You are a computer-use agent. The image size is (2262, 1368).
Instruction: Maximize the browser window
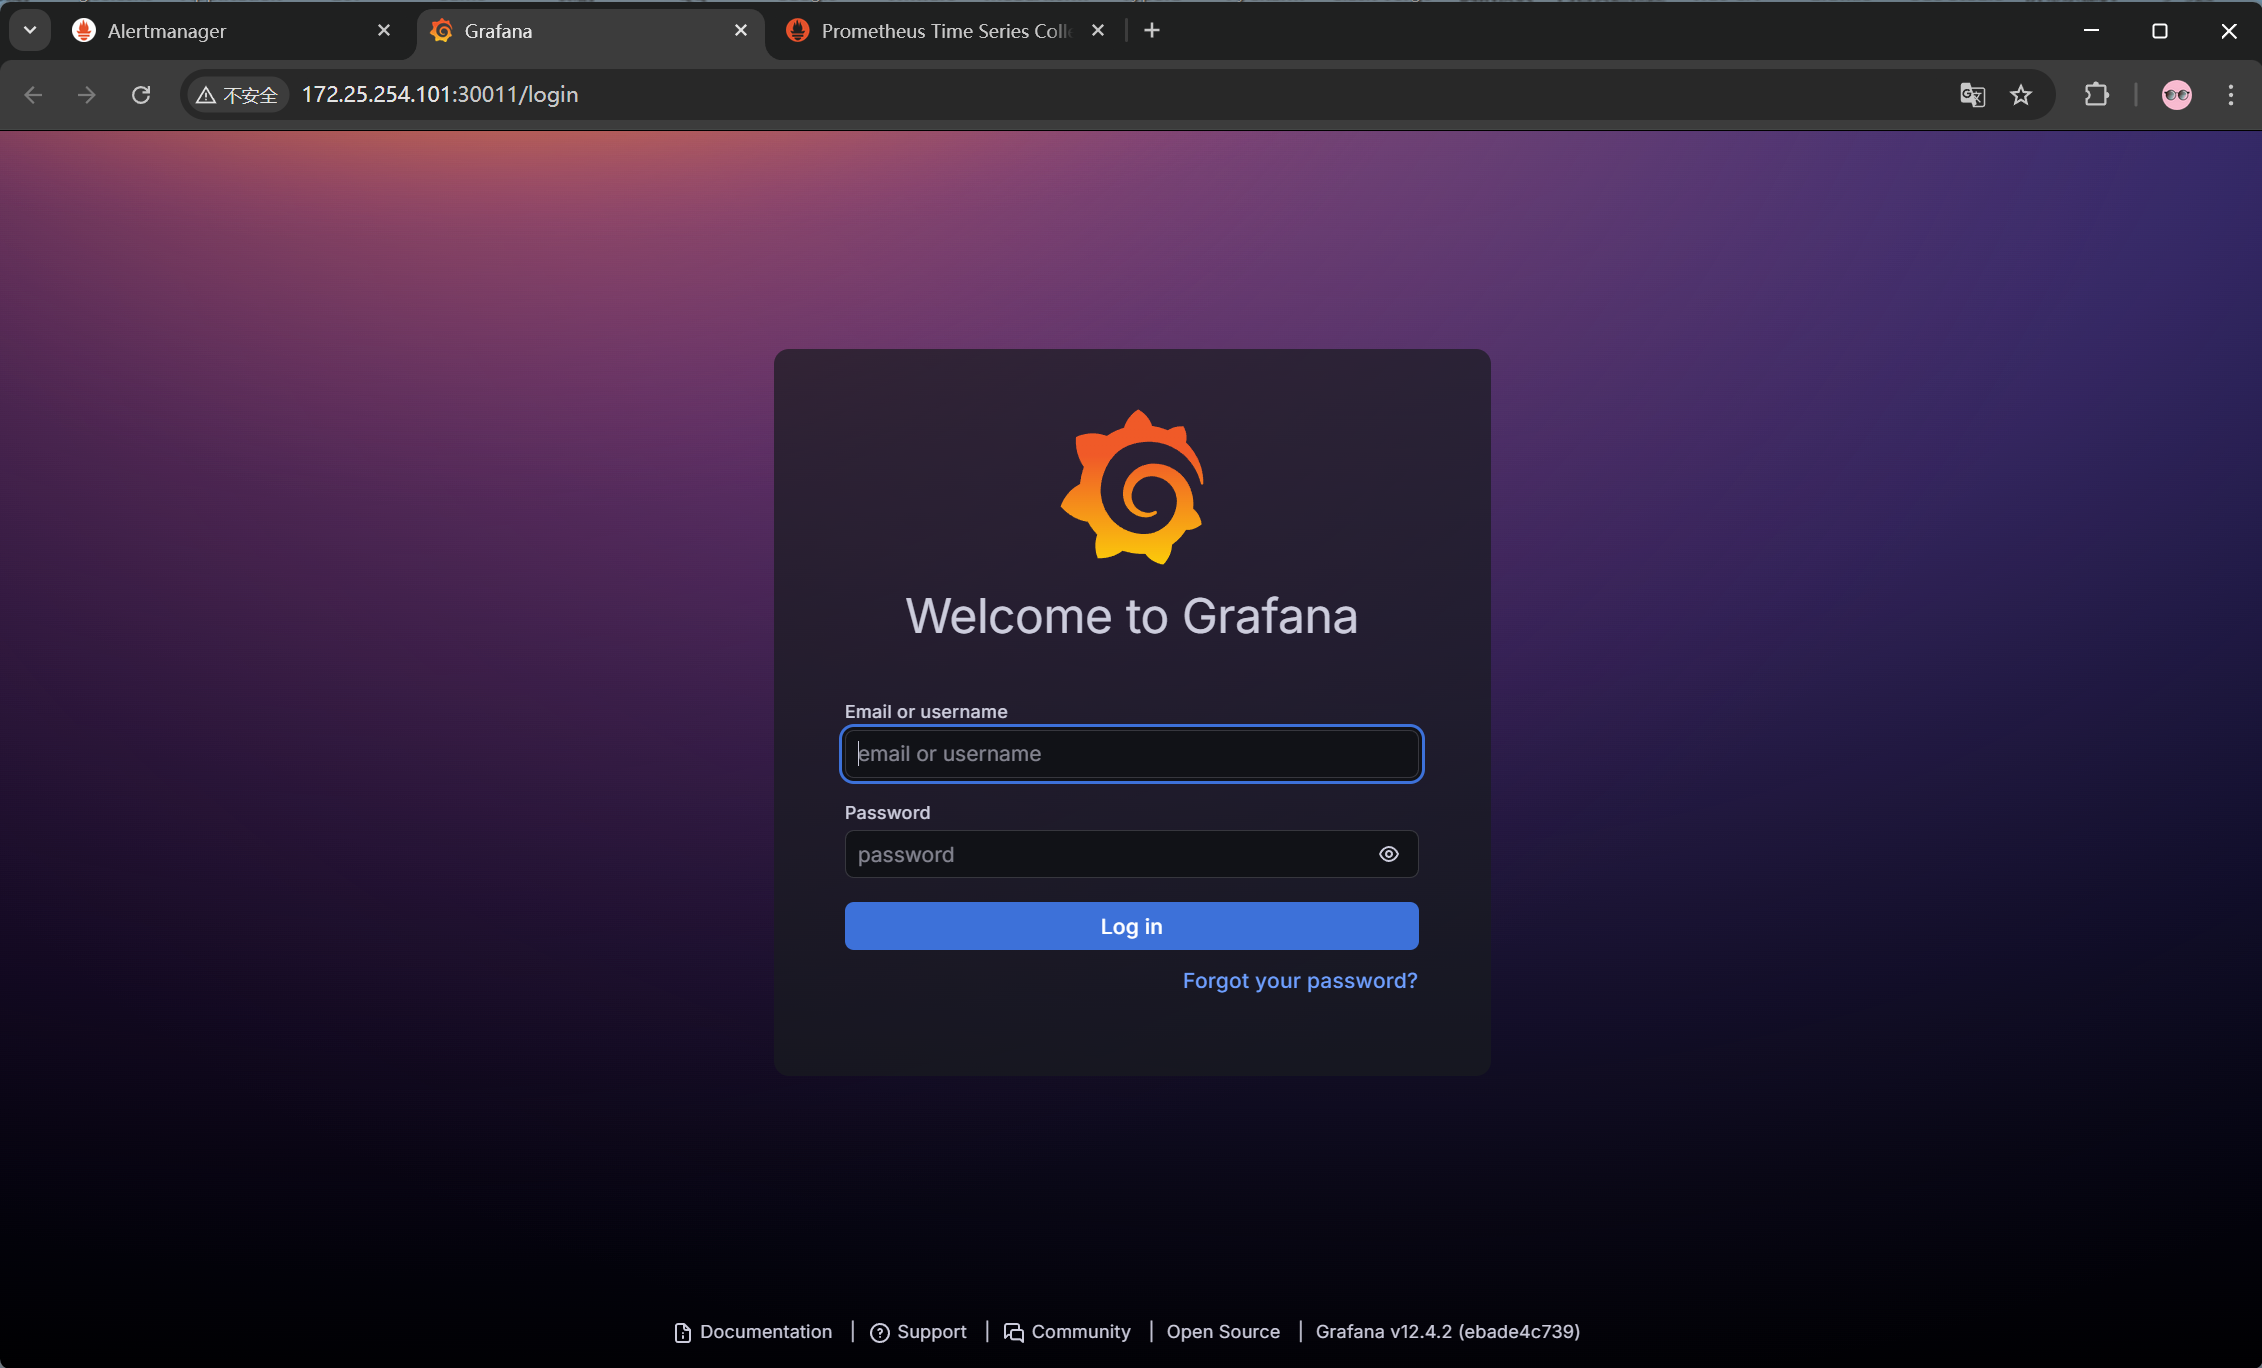(2160, 31)
